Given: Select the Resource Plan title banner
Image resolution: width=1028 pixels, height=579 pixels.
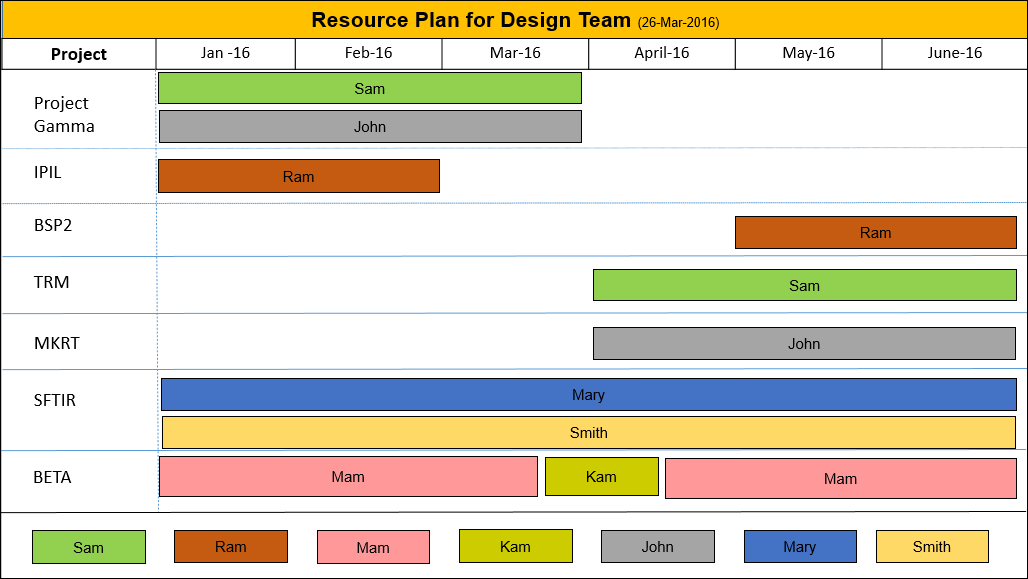Looking at the screenshot, I should (514, 20).
